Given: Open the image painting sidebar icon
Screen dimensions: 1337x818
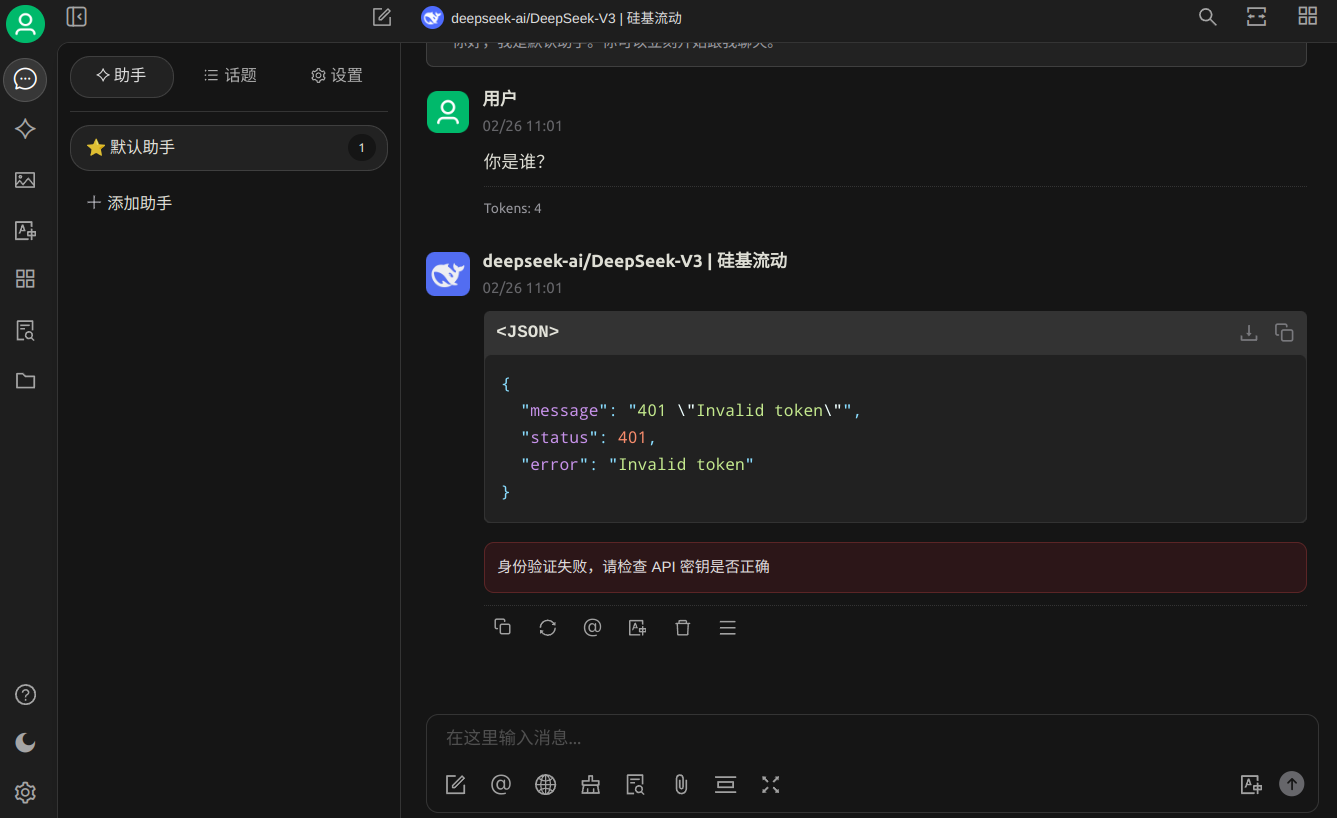Looking at the screenshot, I should [x=25, y=180].
